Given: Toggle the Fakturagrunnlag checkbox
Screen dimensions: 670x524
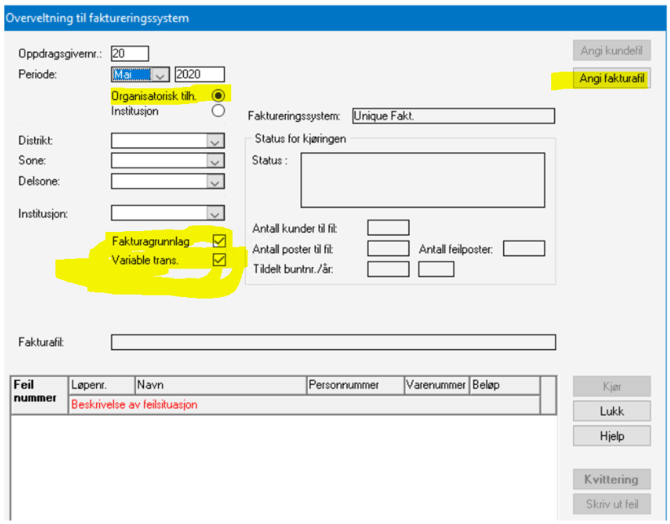Looking at the screenshot, I should pos(219,241).
